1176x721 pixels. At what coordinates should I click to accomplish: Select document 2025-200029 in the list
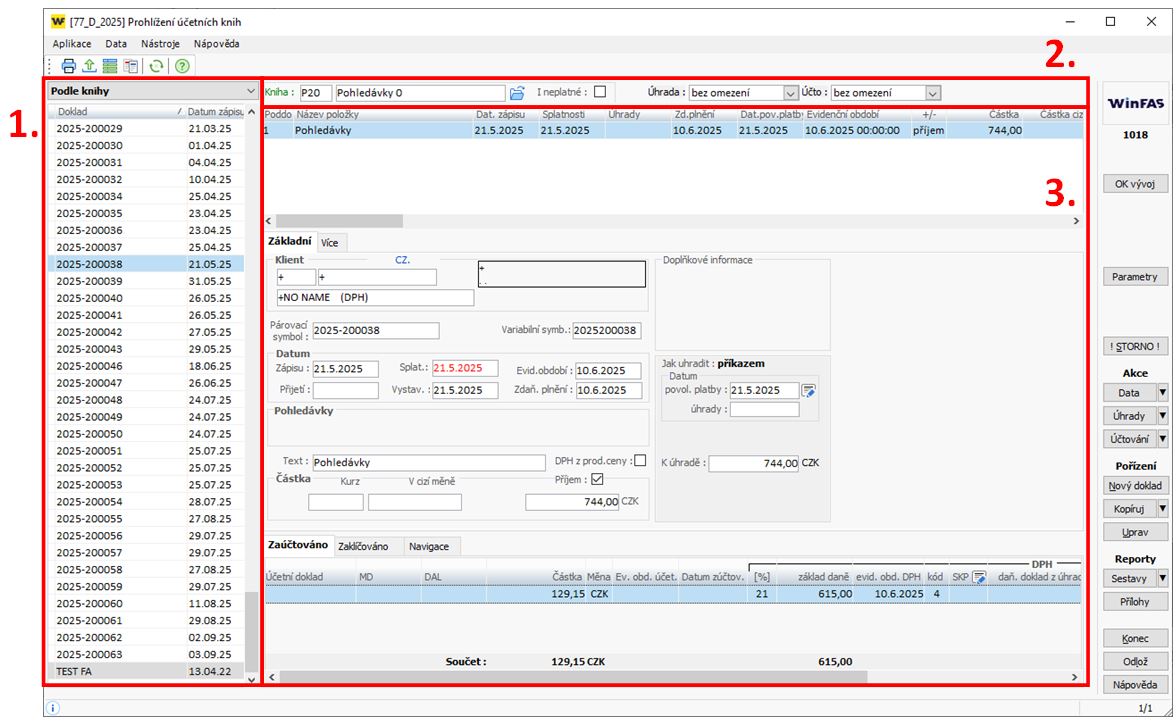click(146, 128)
